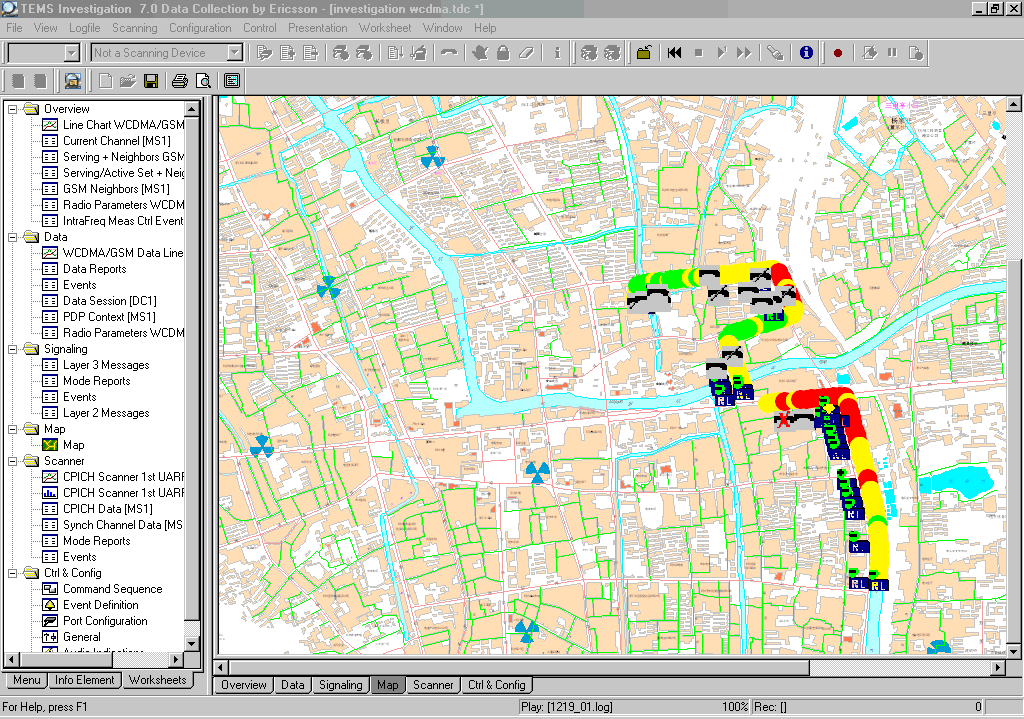
Task: Select Event Definition under Ctrl & Config
Action: (100, 605)
